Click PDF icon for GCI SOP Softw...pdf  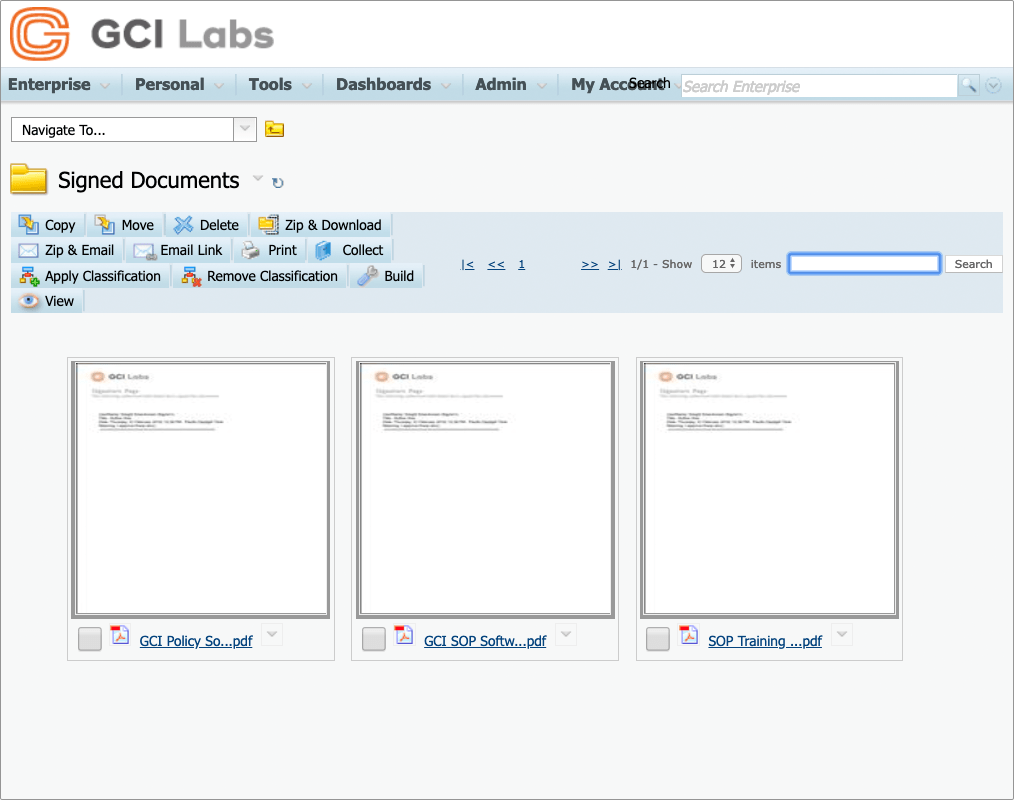pos(404,635)
